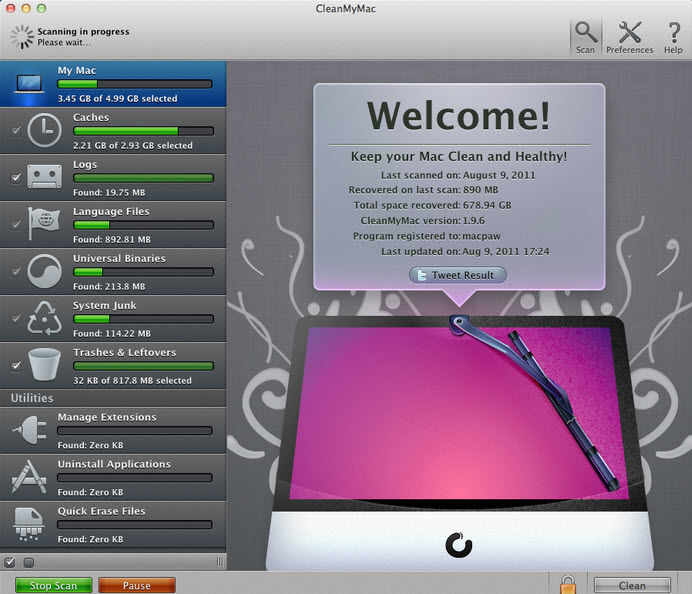
Task: Click the deselect-all box below the sidebar
Action: (x=29, y=563)
